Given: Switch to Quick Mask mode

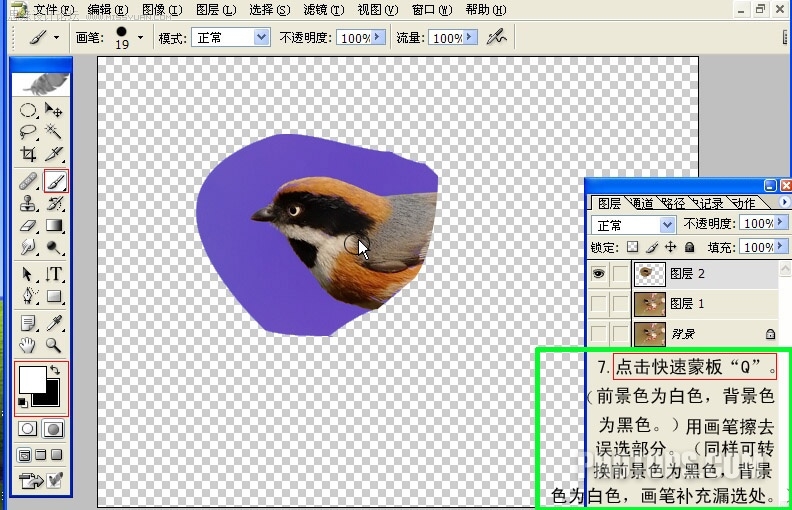Looking at the screenshot, I should (x=54, y=429).
